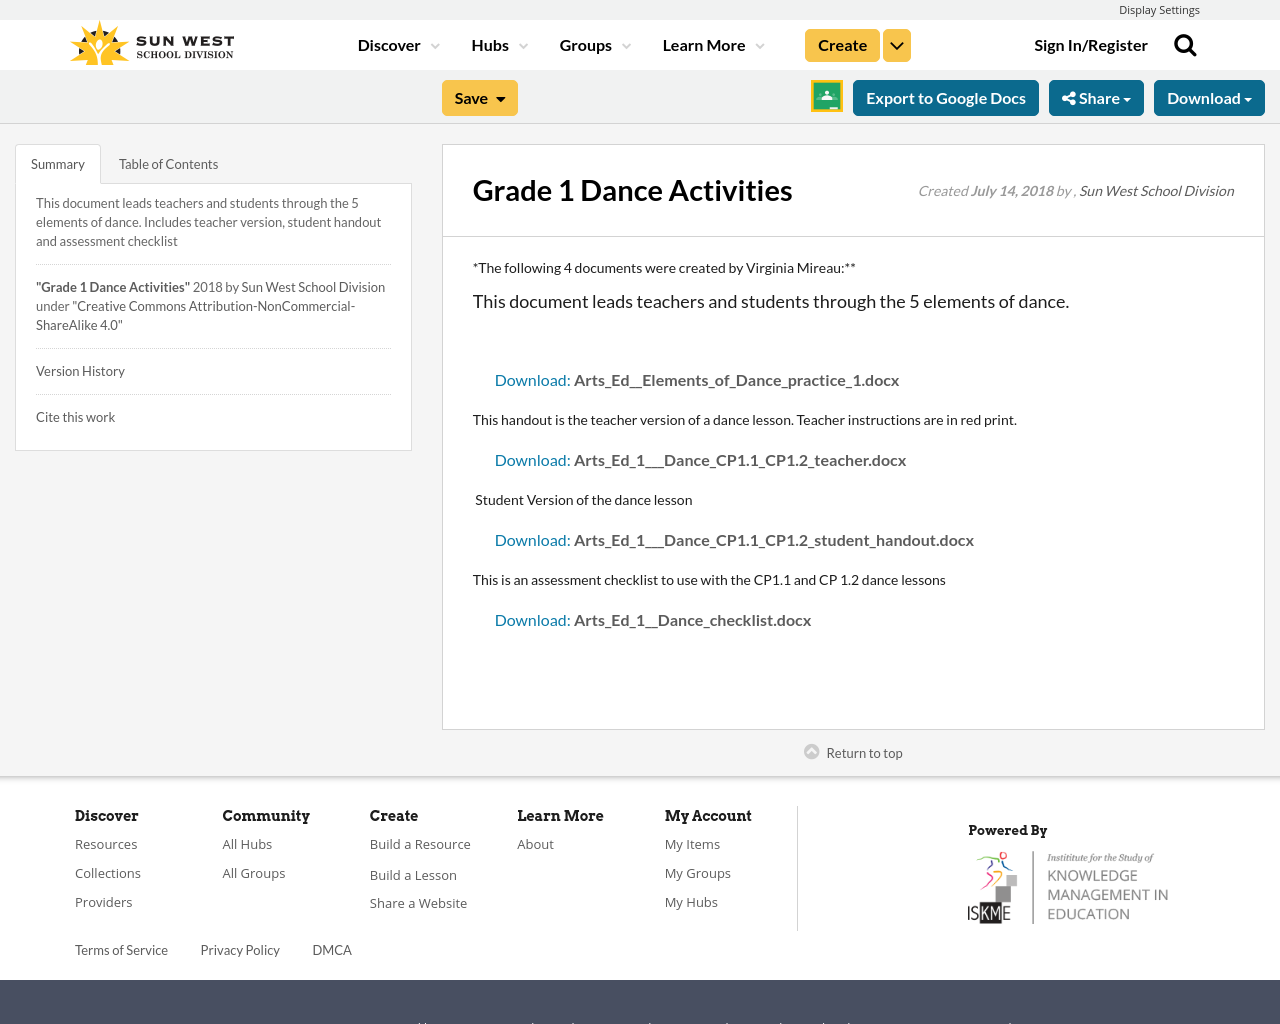Open Display Settings
Viewport: 1280px width, 1024px height.
pos(1159,8)
